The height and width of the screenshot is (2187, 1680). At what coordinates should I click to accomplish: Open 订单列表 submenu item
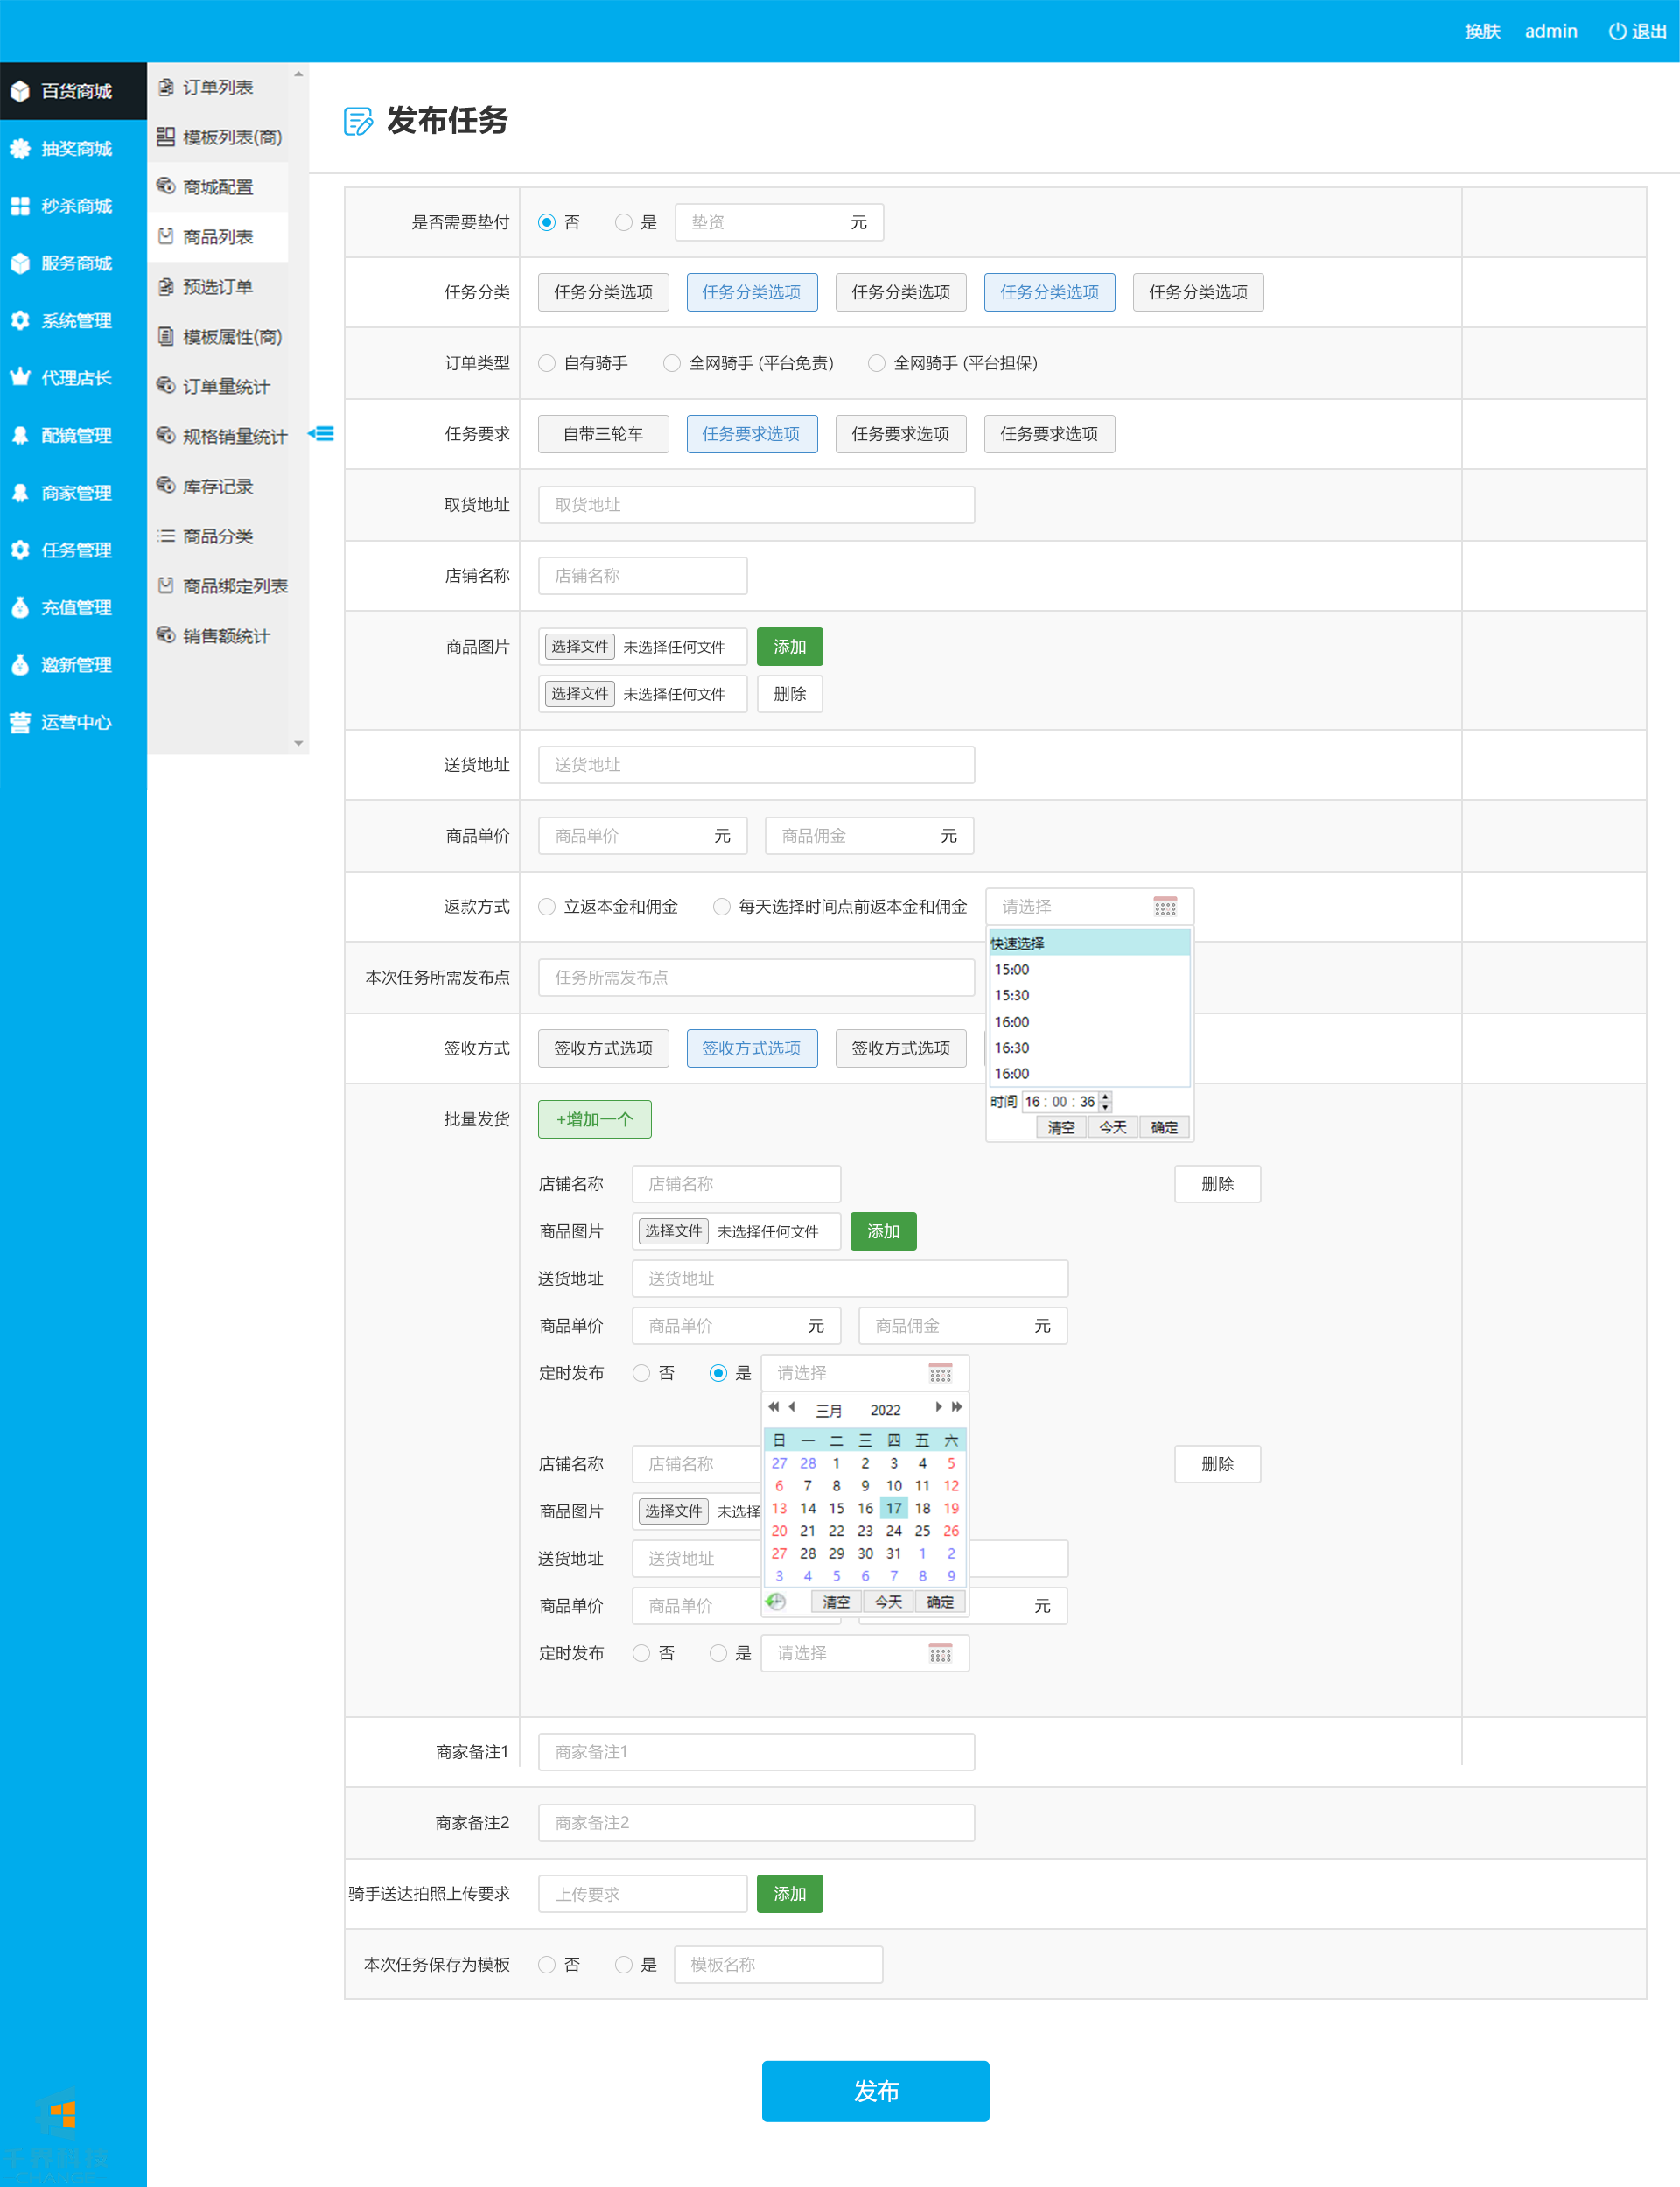(217, 87)
